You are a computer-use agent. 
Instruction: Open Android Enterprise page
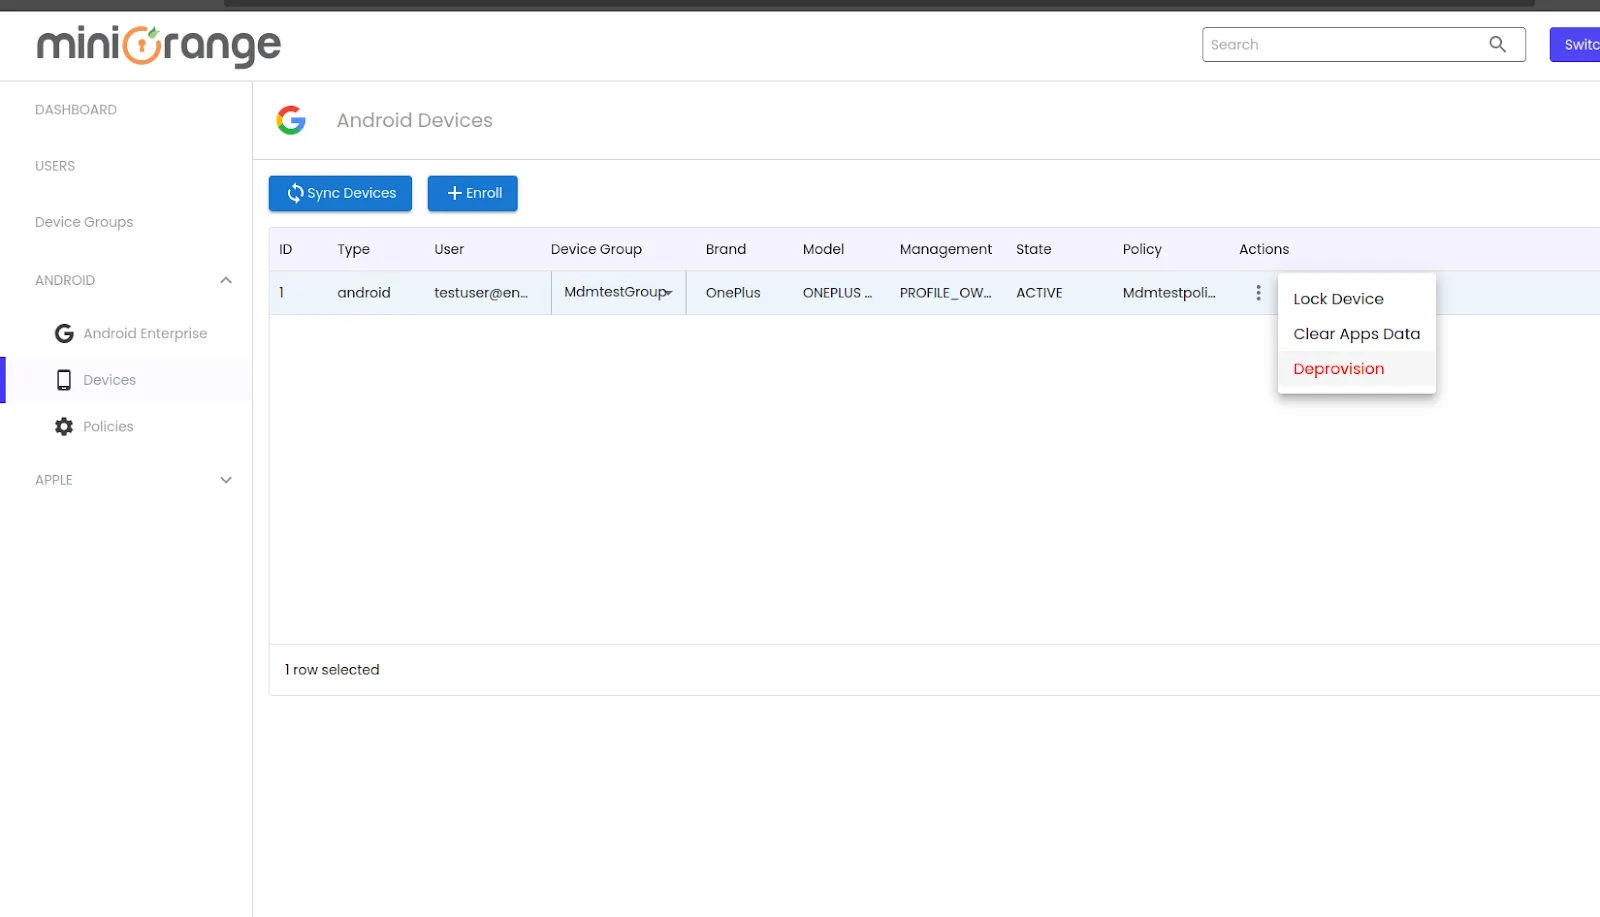pyautogui.click(x=145, y=333)
